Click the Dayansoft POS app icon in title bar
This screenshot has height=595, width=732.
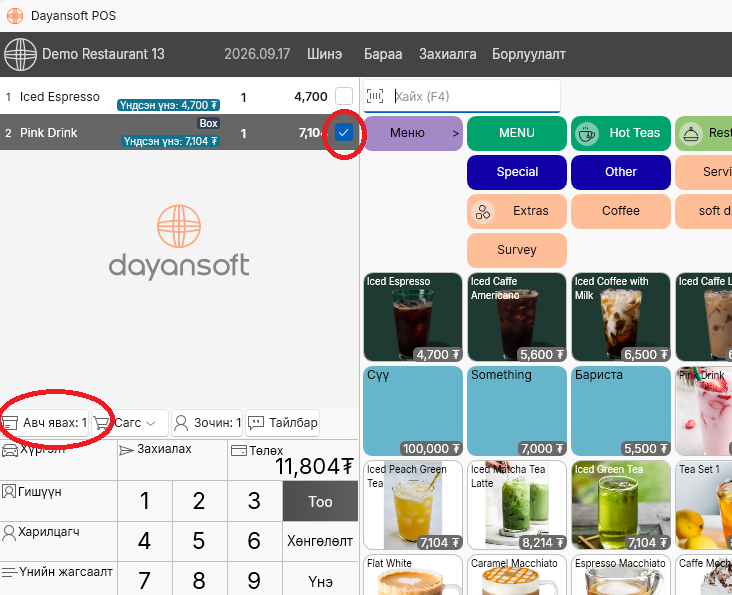[x=15, y=15]
